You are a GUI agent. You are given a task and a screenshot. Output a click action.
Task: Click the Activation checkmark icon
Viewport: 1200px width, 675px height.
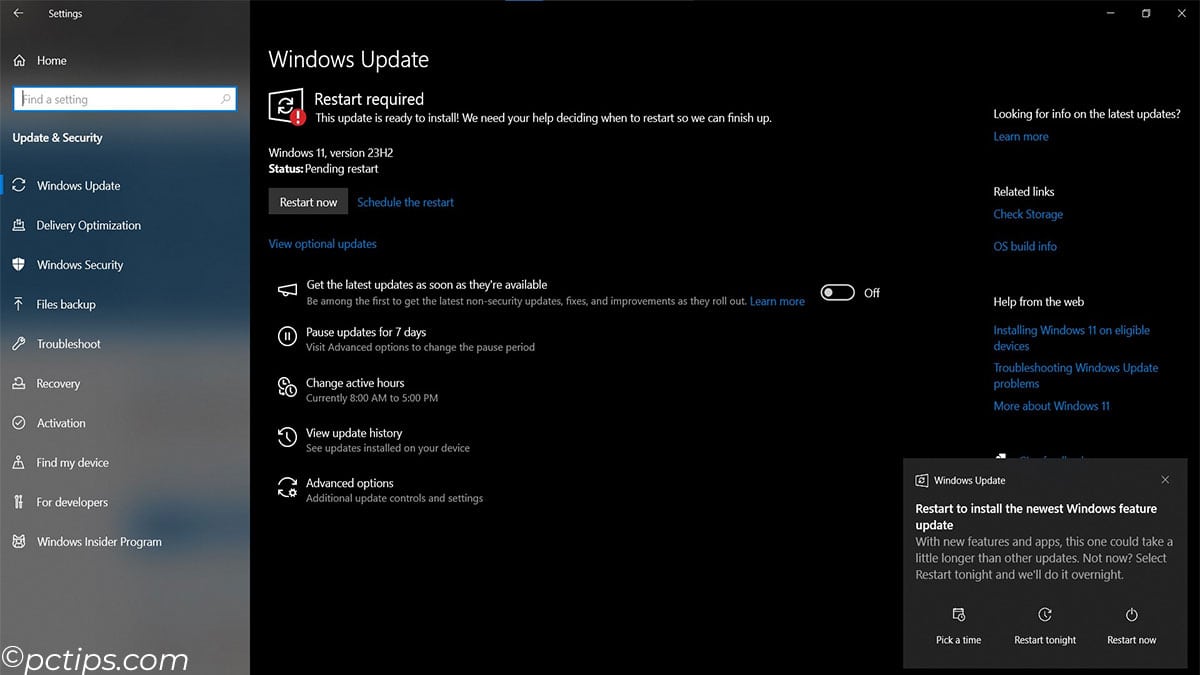pyautogui.click(x=19, y=423)
